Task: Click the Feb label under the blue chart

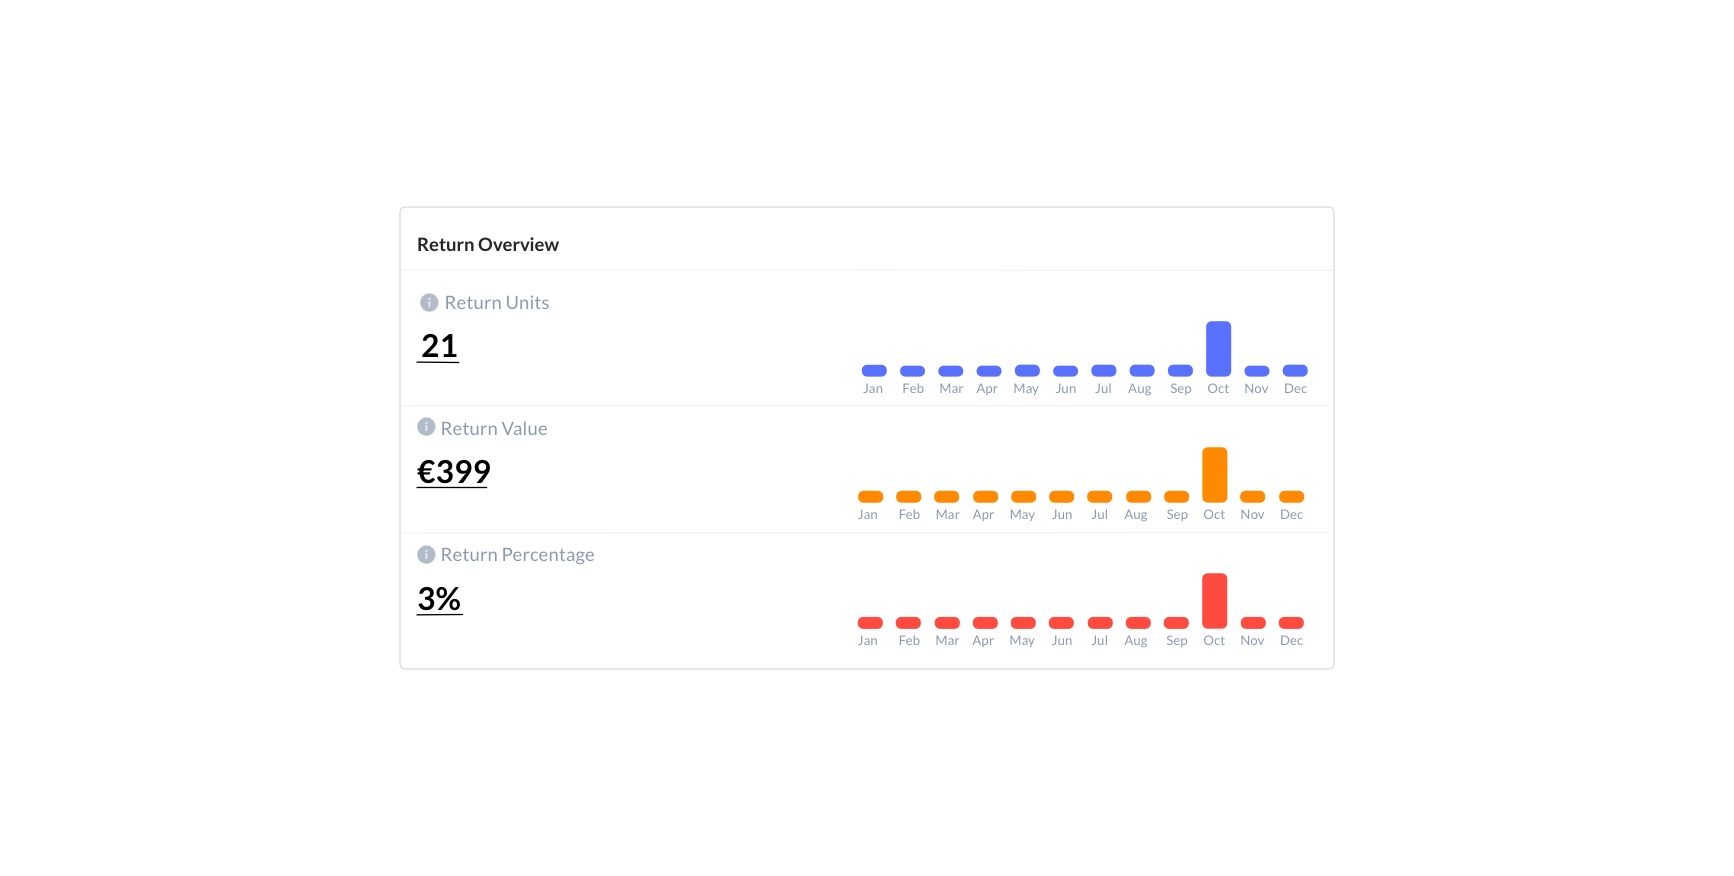Action: point(913,389)
